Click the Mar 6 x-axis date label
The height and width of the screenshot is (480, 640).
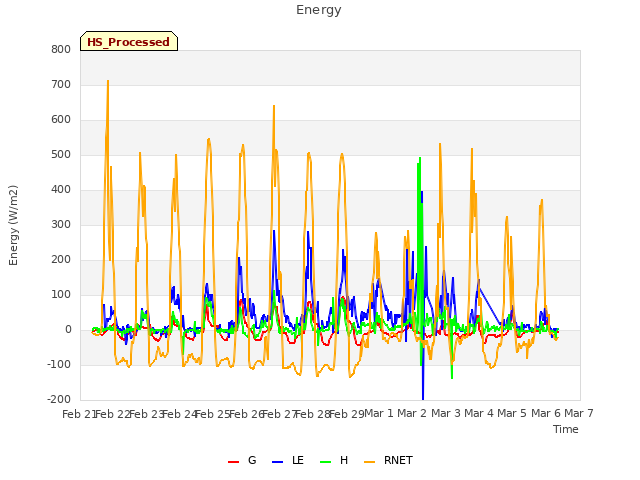tap(546, 413)
